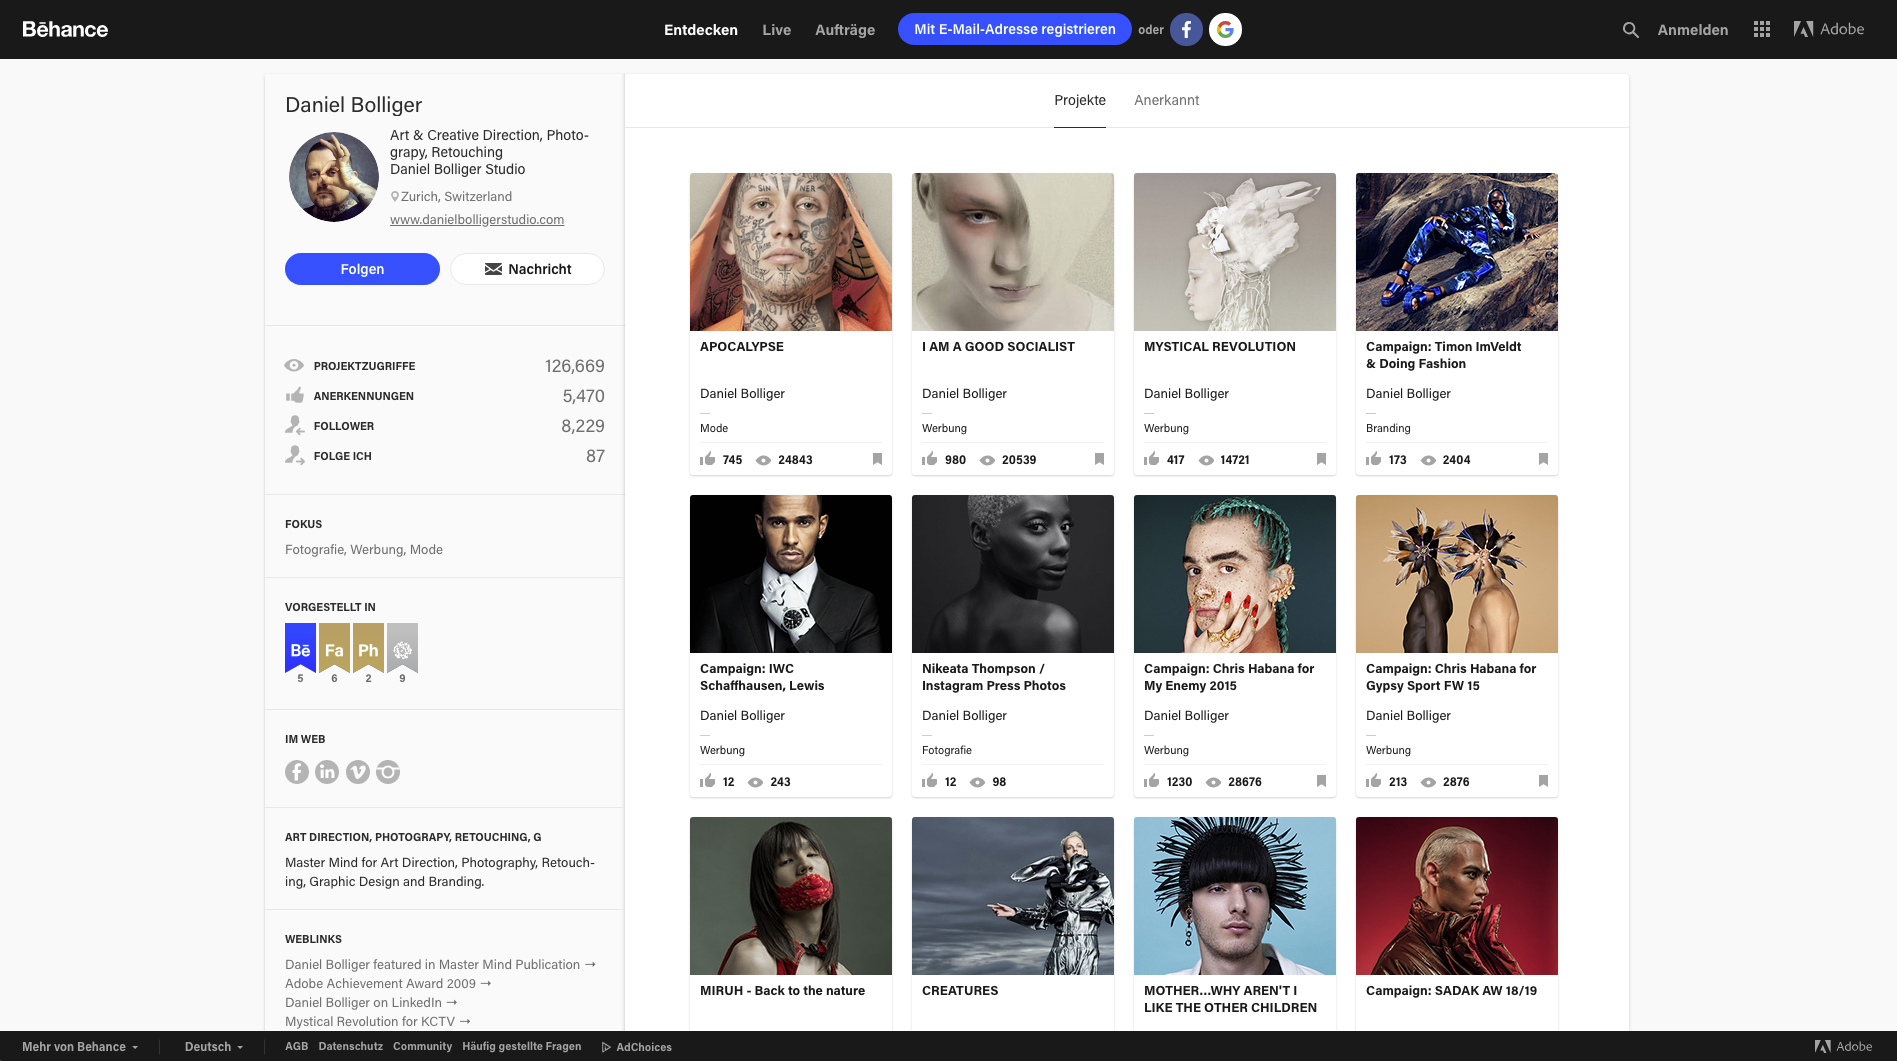Click thumbs-up on My Enemy 2015 campaign
1897x1061 pixels.
pyautogui.click(x=1152, y=781)
